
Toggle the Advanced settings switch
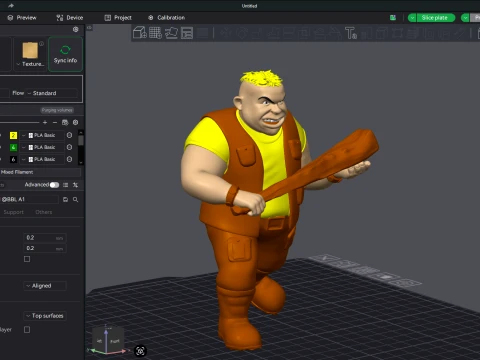pyautogui.click(x=54, y=185)
